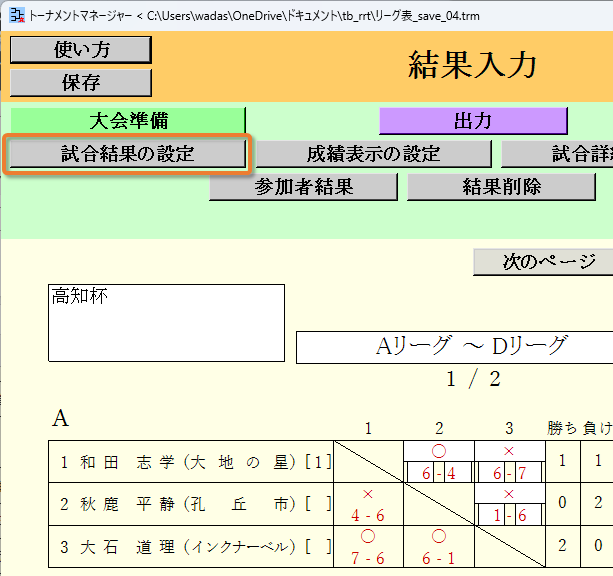Click the ○ mark above 6-4
The image size is (613, 576).
pos(439,451)
